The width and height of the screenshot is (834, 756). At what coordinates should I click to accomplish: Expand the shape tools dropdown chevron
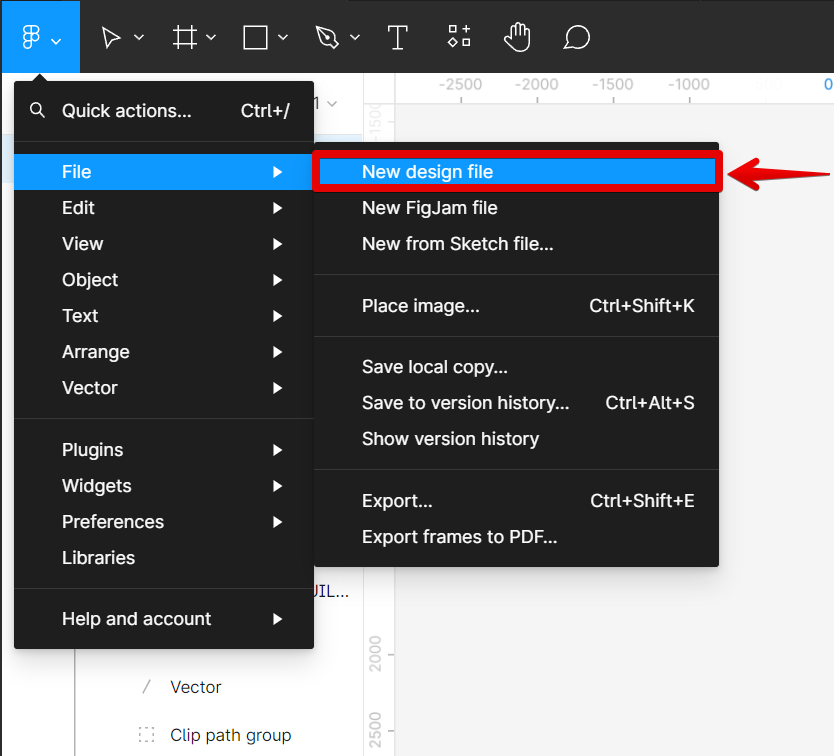(283, 39)
